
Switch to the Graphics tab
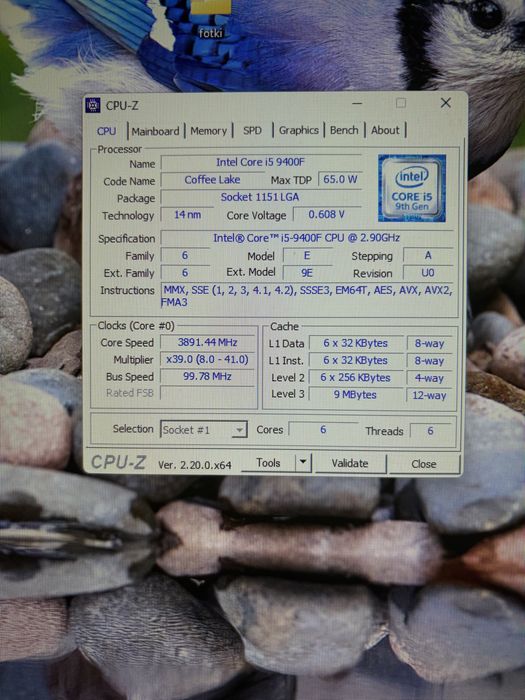(x=299, y=130)
